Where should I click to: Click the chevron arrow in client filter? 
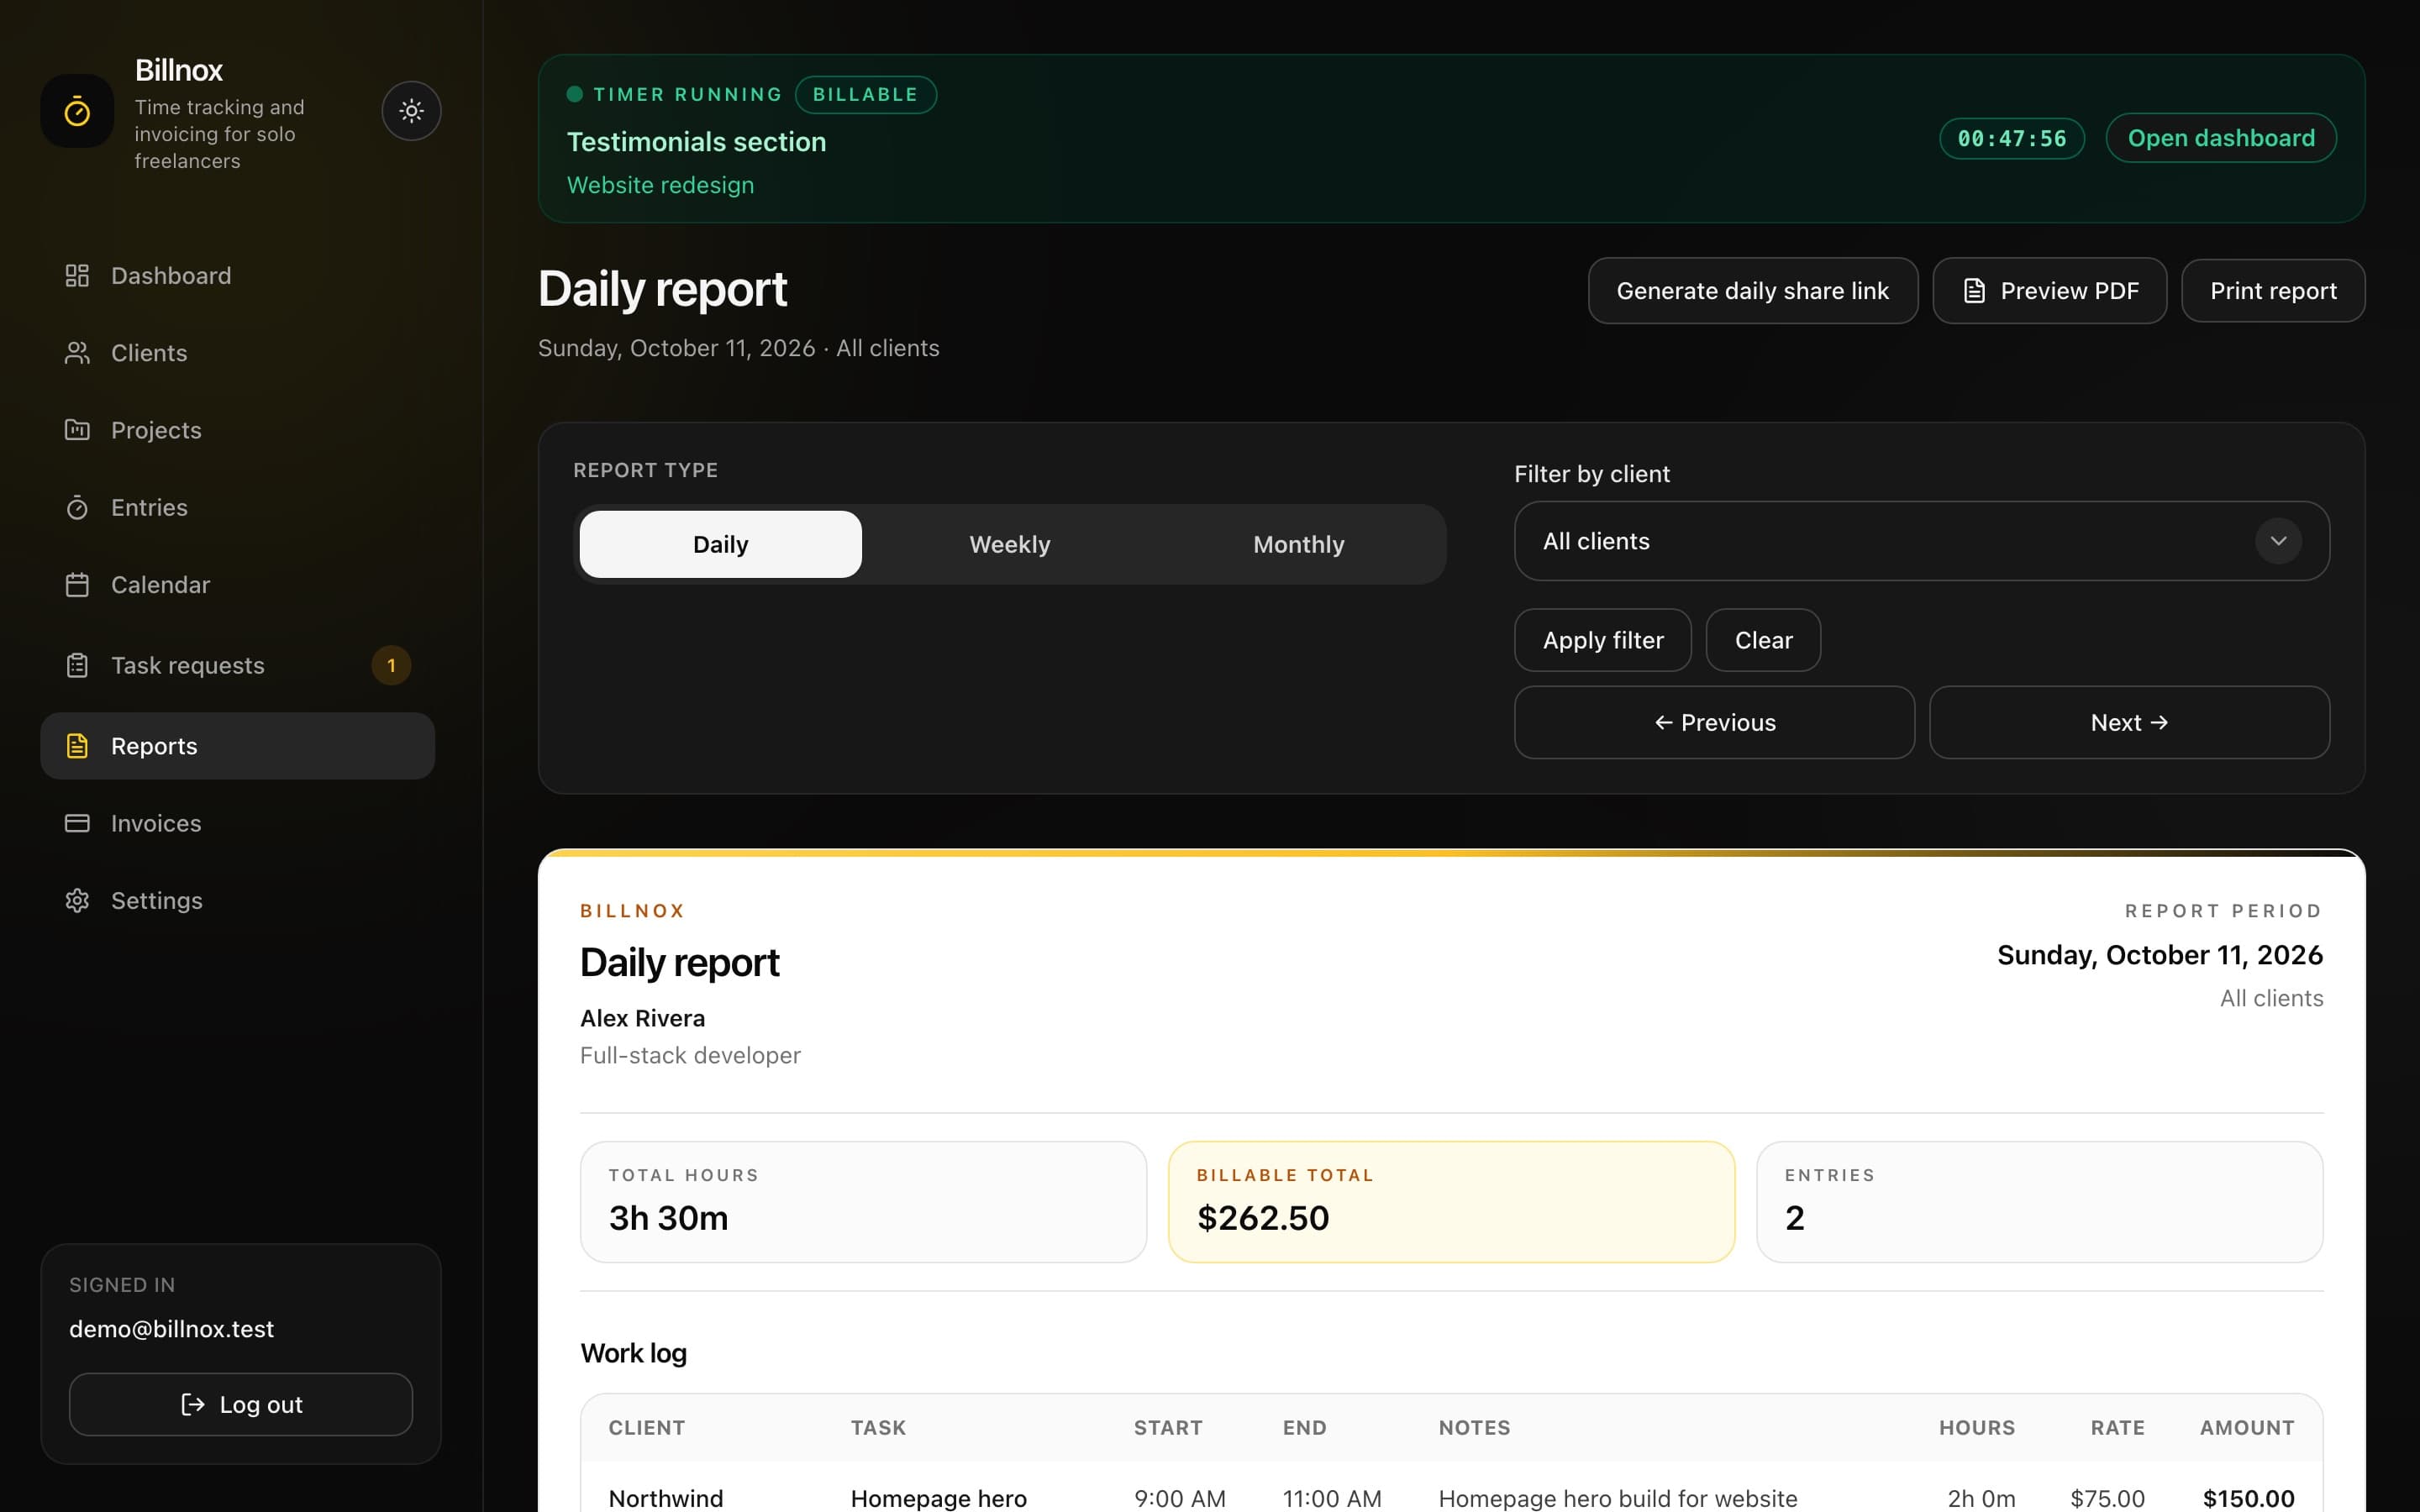pos(2278,541)
